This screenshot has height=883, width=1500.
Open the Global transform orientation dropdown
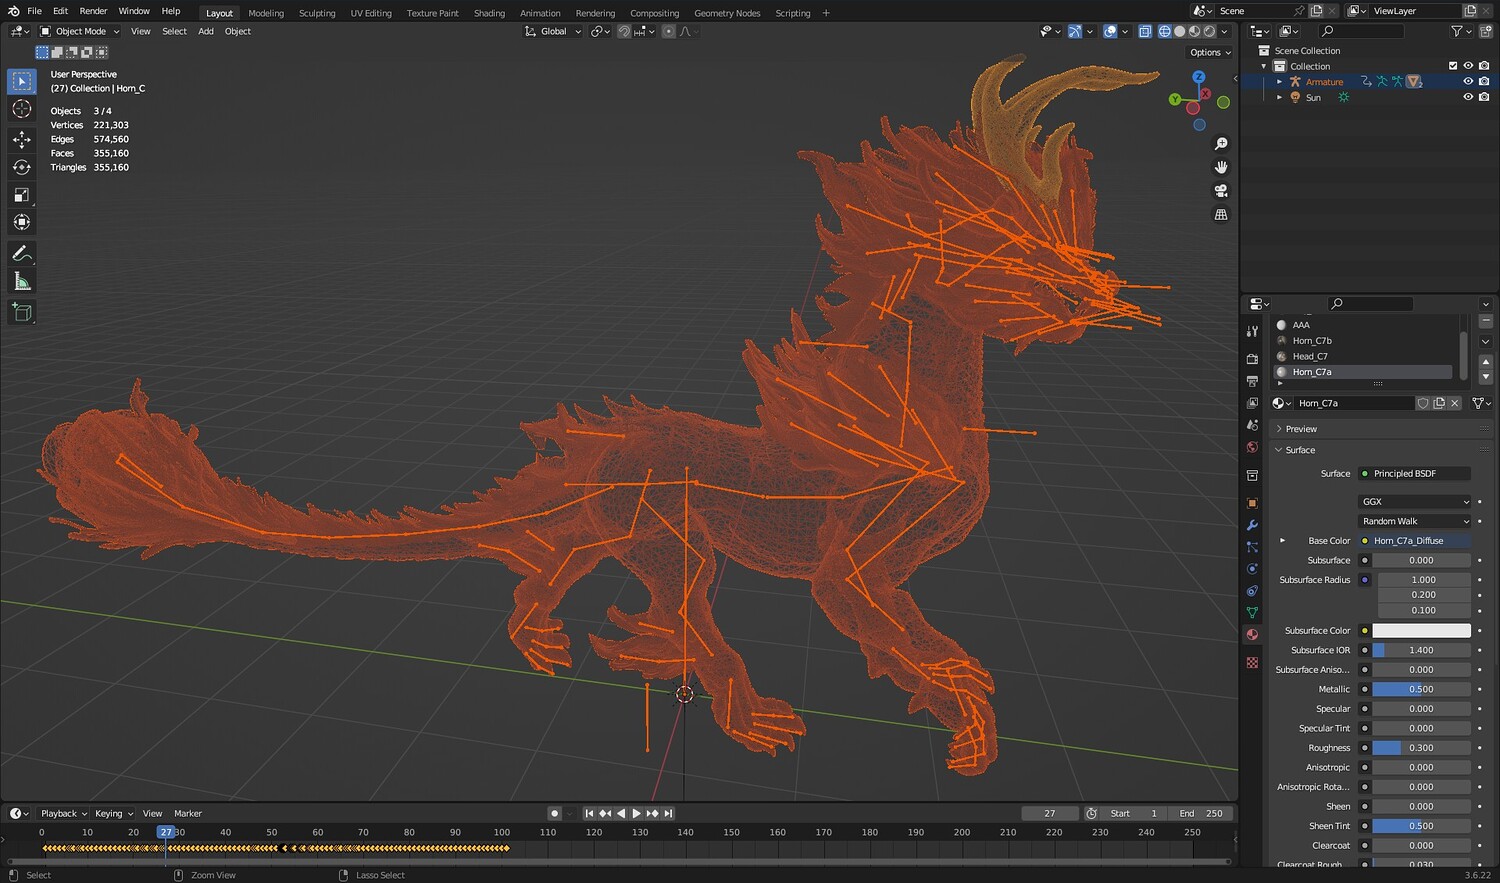(x=553, y=31)
